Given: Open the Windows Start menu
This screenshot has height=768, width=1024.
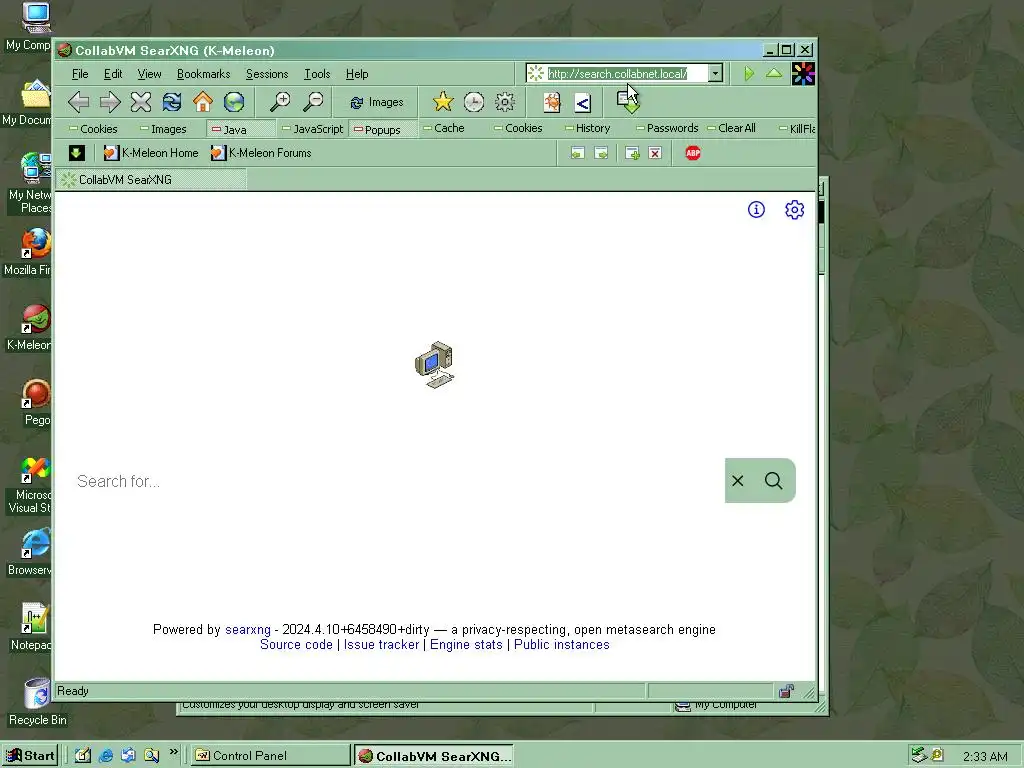Looking at the screenshot, I should pos(30,756).
